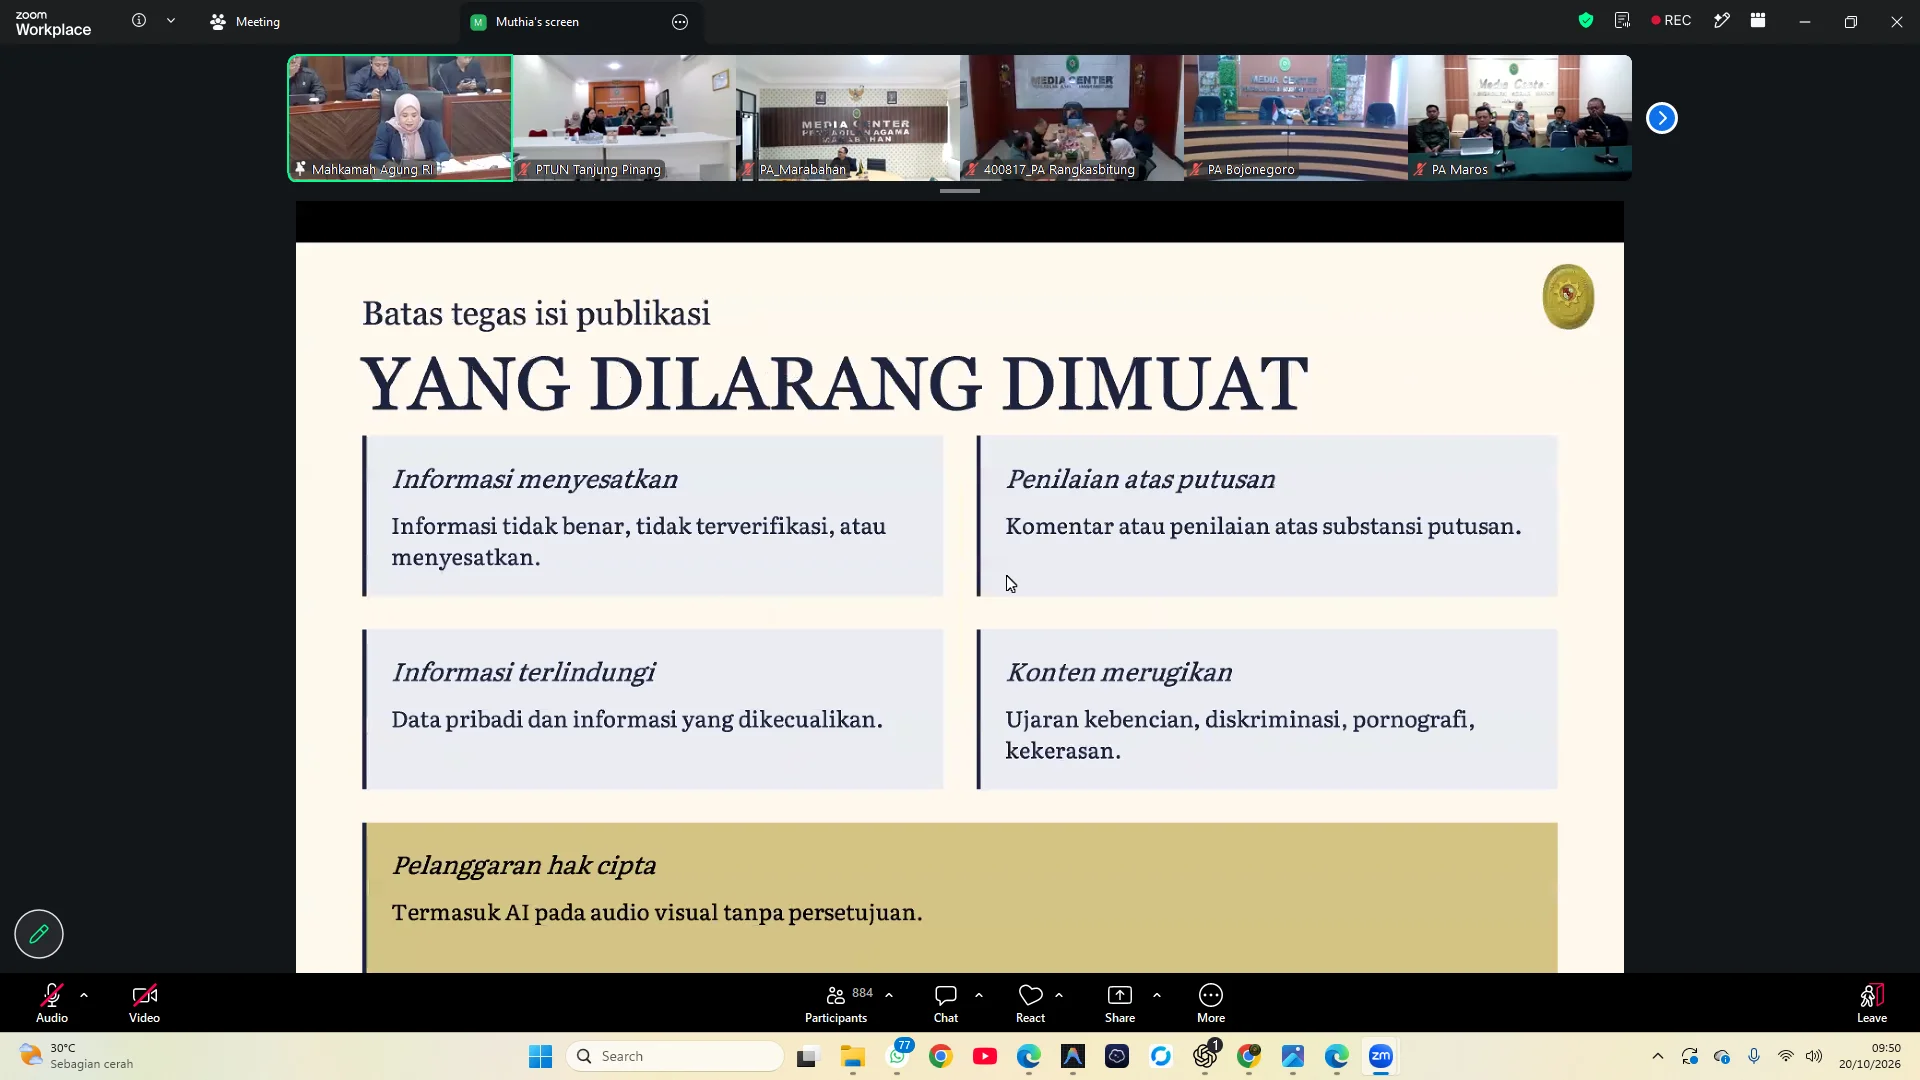Viewport: 1920px width, 1080px height.
Task: Click the Windows Start button
Action: [540, 1056]
